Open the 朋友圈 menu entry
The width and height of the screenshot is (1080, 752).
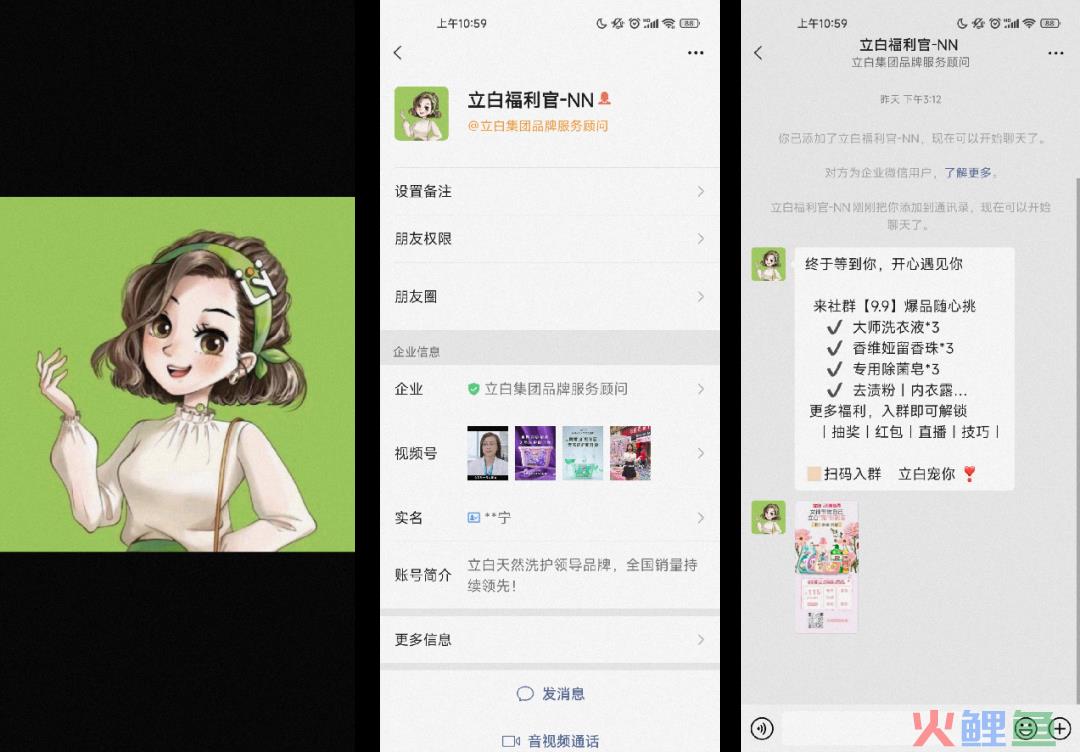click(550, 297)
